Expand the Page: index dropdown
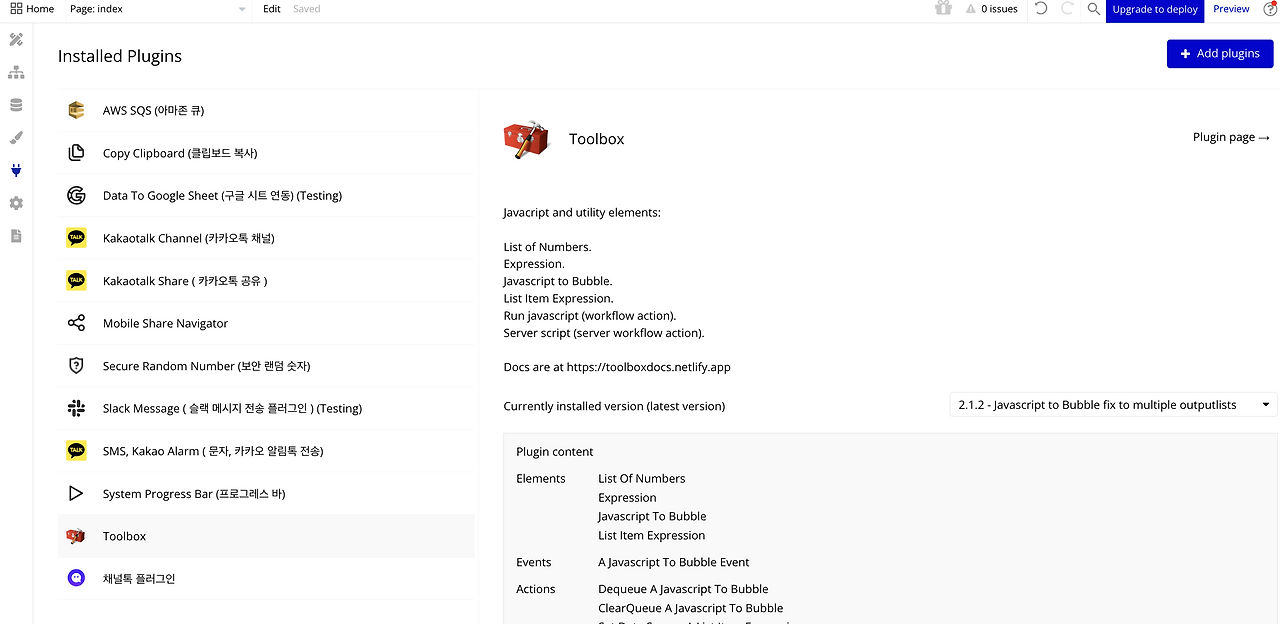This screenshot has width=1280, height=624. [x=157, y=9]
